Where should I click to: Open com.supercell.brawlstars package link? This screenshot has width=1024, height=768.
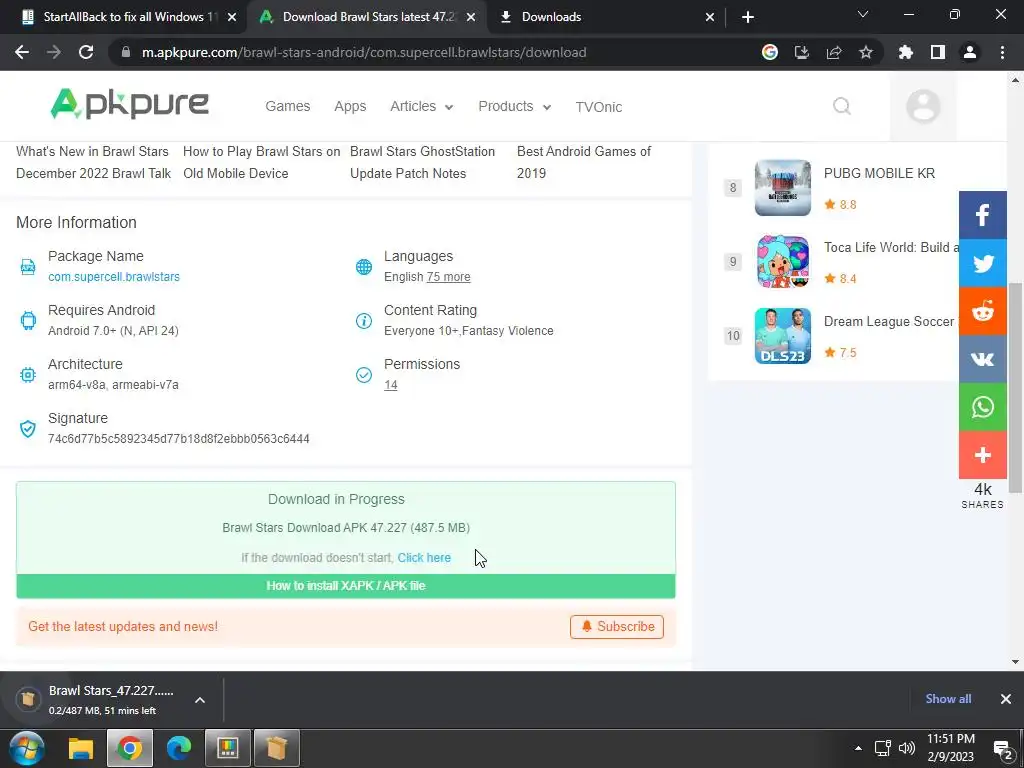(x=114, y=277)
